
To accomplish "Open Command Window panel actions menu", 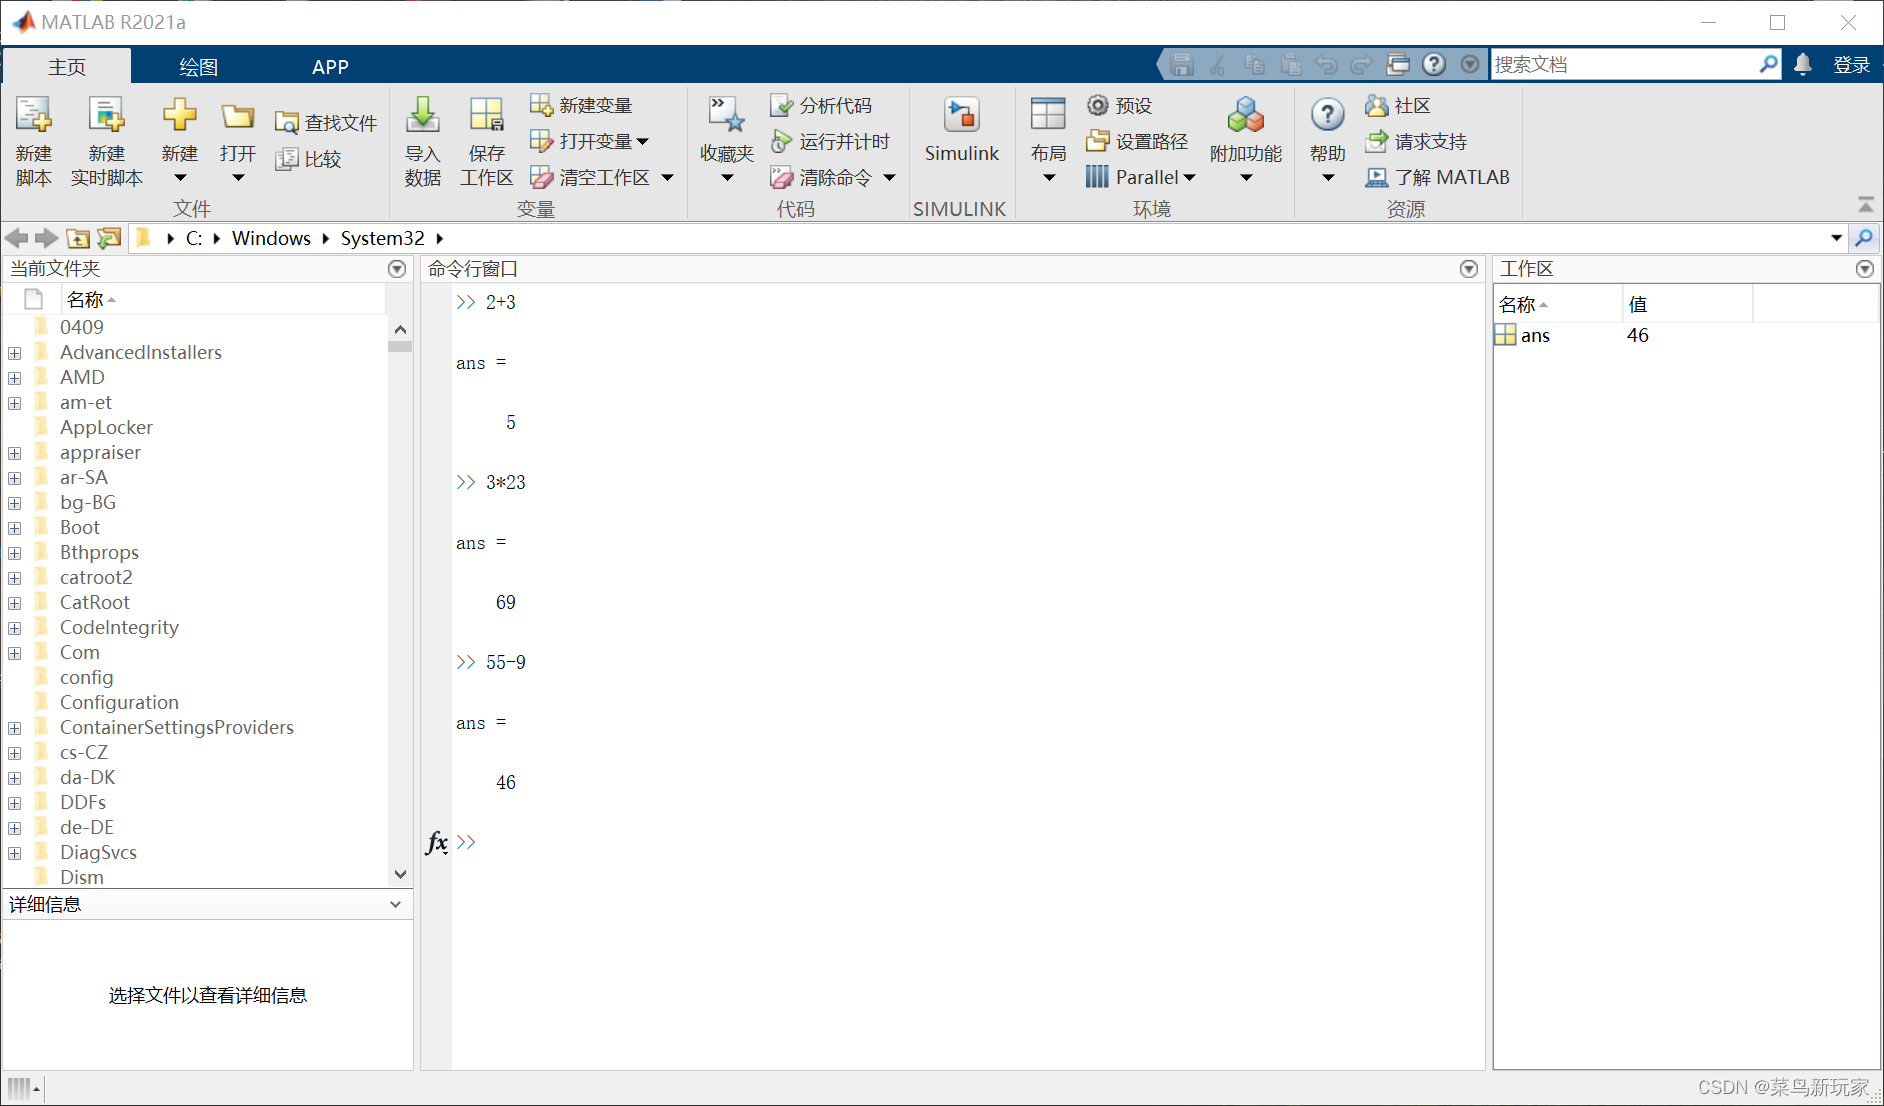I will tap(1469, 269).
